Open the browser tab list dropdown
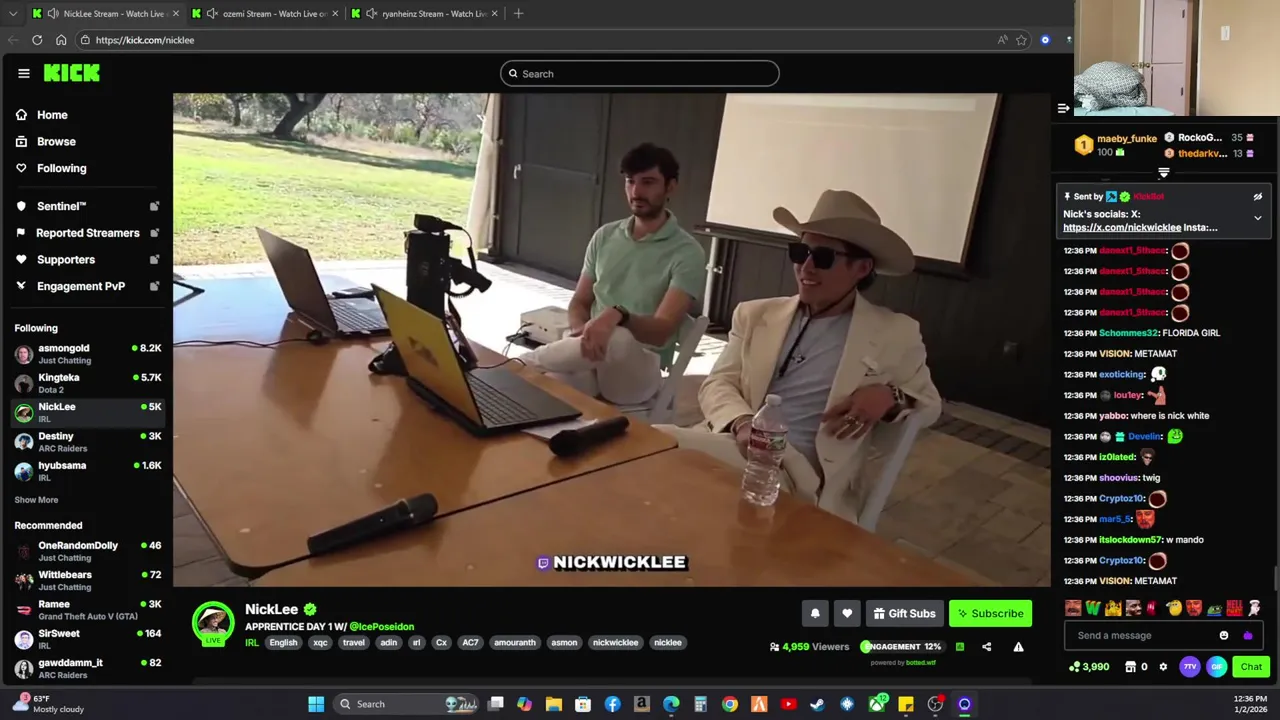This screenshot has height=720, width=1280. click(x=13, y=14)
